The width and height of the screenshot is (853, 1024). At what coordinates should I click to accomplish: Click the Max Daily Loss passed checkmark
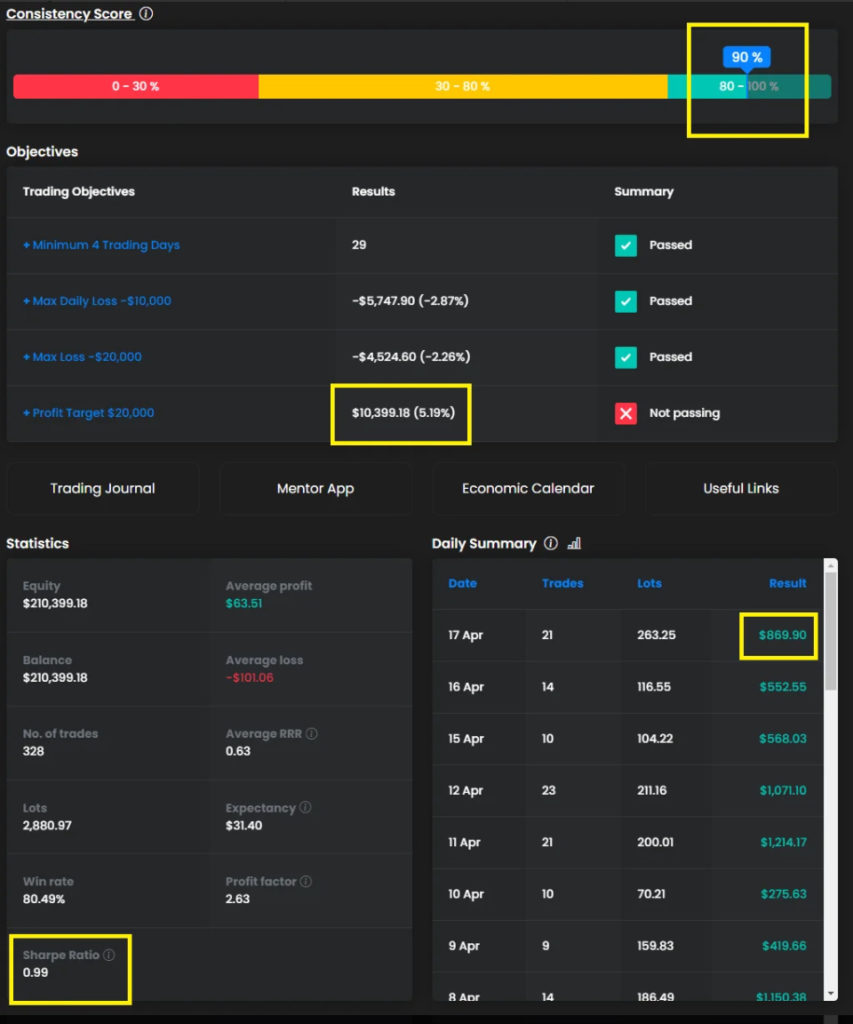click(626, 301)
